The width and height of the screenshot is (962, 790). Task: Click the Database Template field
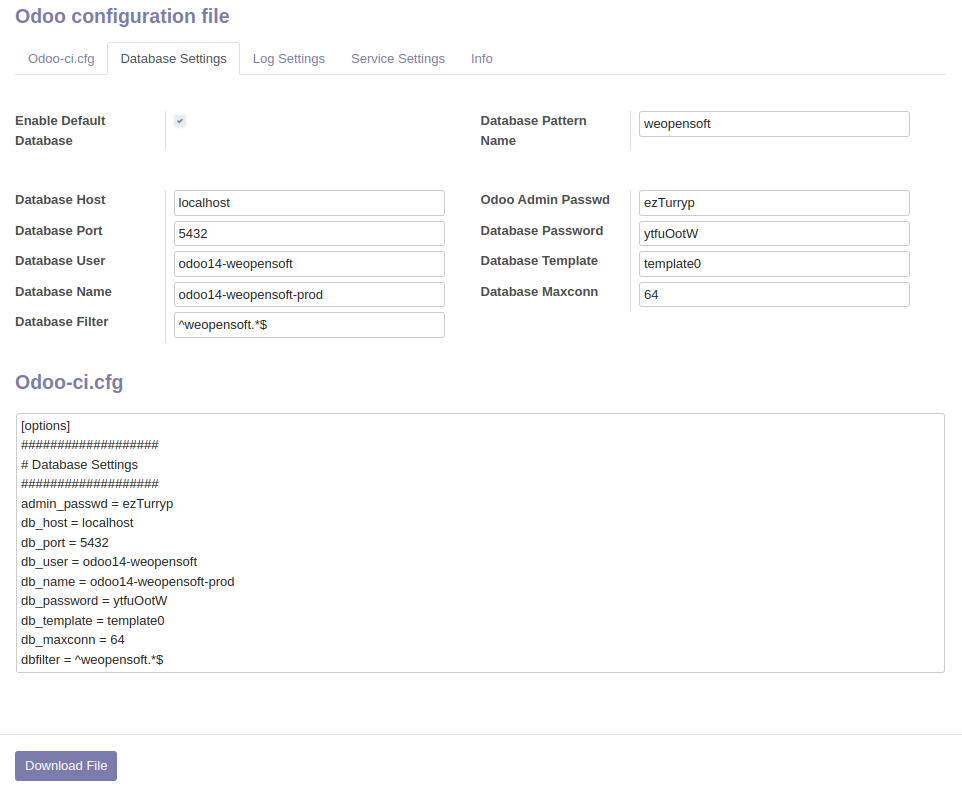pyautogui.click(x=774, y=264)
